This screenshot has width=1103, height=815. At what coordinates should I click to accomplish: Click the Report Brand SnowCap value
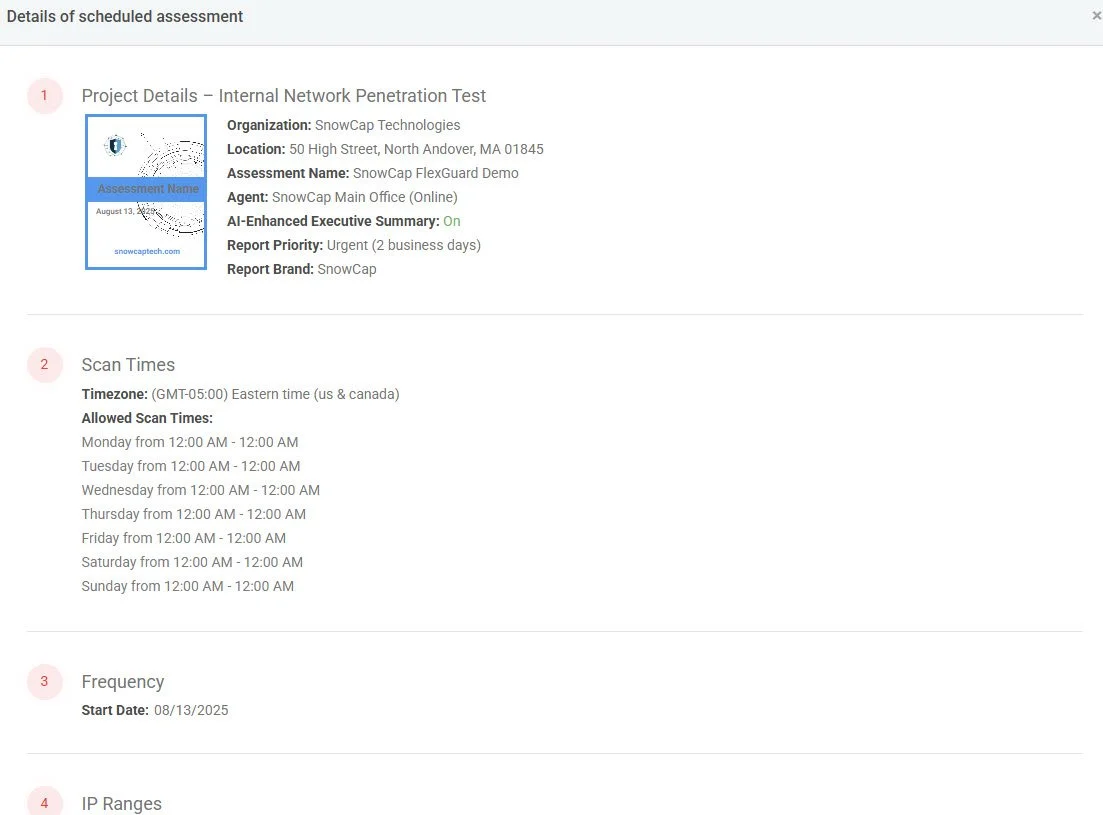[x=347, y=269]
